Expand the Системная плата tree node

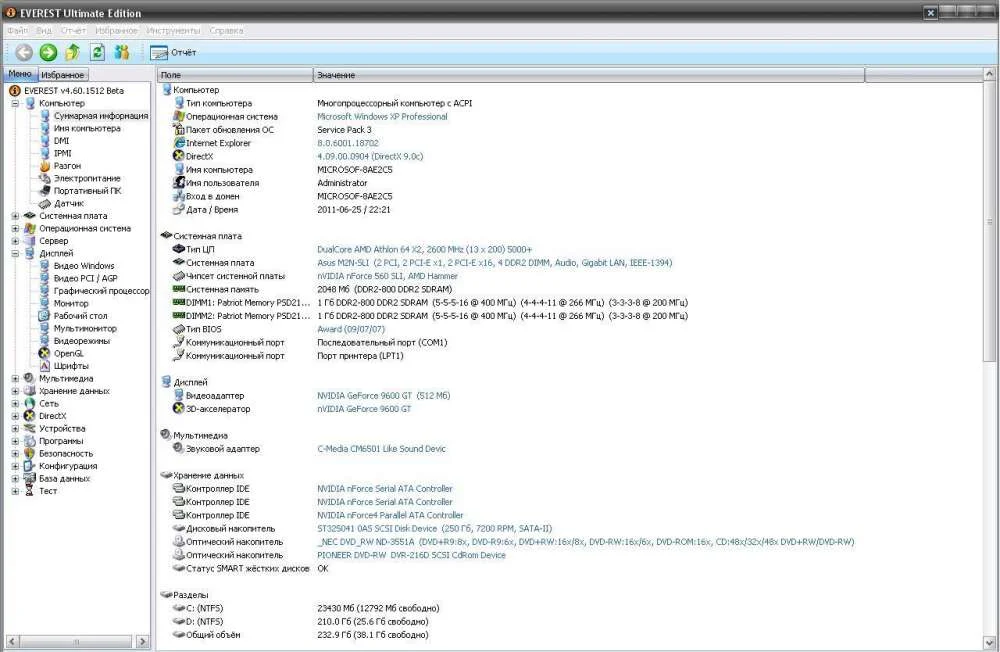click(15, 216)
